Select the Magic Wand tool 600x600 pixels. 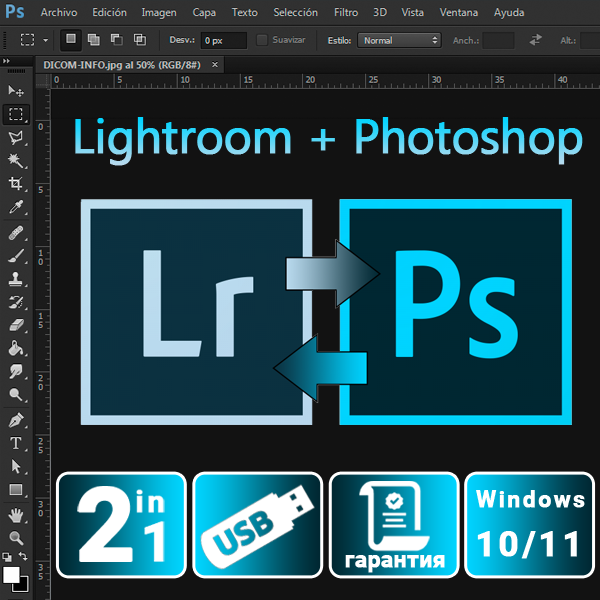[16, 161]
